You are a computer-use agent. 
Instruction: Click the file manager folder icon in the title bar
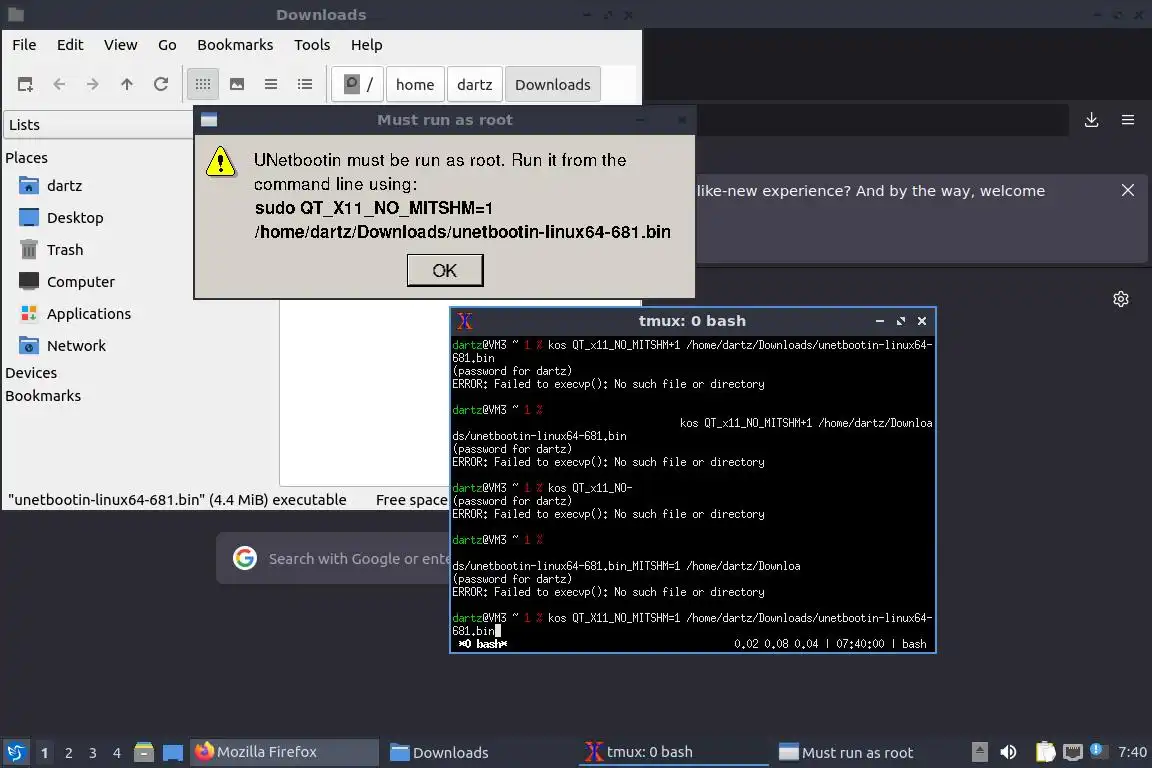(x=15, y=14)
